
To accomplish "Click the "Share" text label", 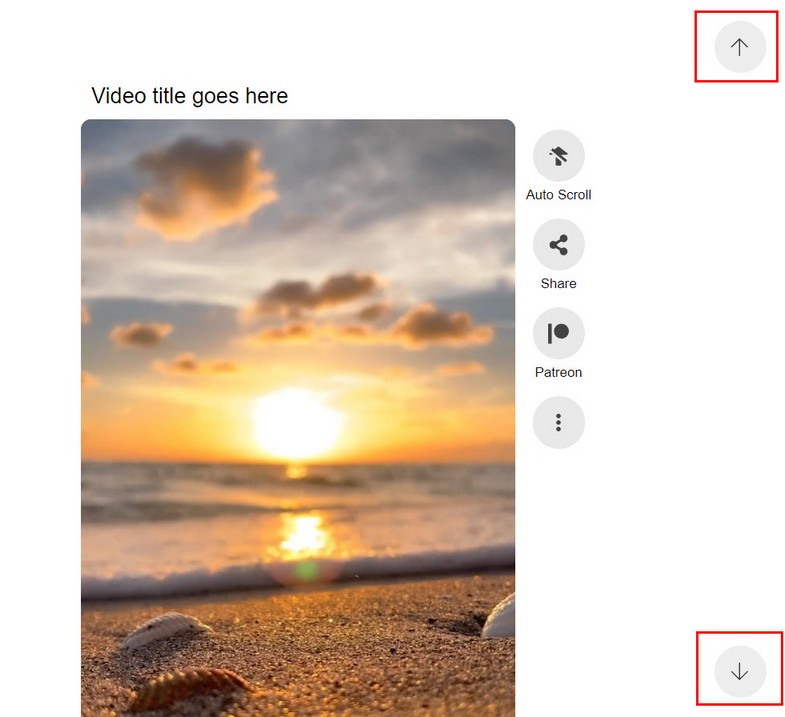I will point(558,283).
